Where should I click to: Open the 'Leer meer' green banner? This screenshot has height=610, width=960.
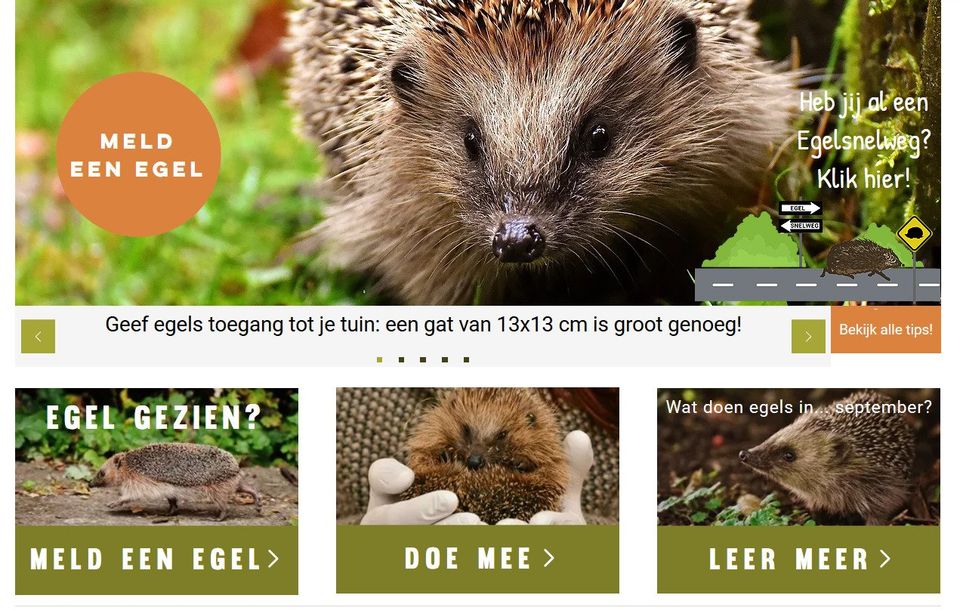(x=798, y=559)
